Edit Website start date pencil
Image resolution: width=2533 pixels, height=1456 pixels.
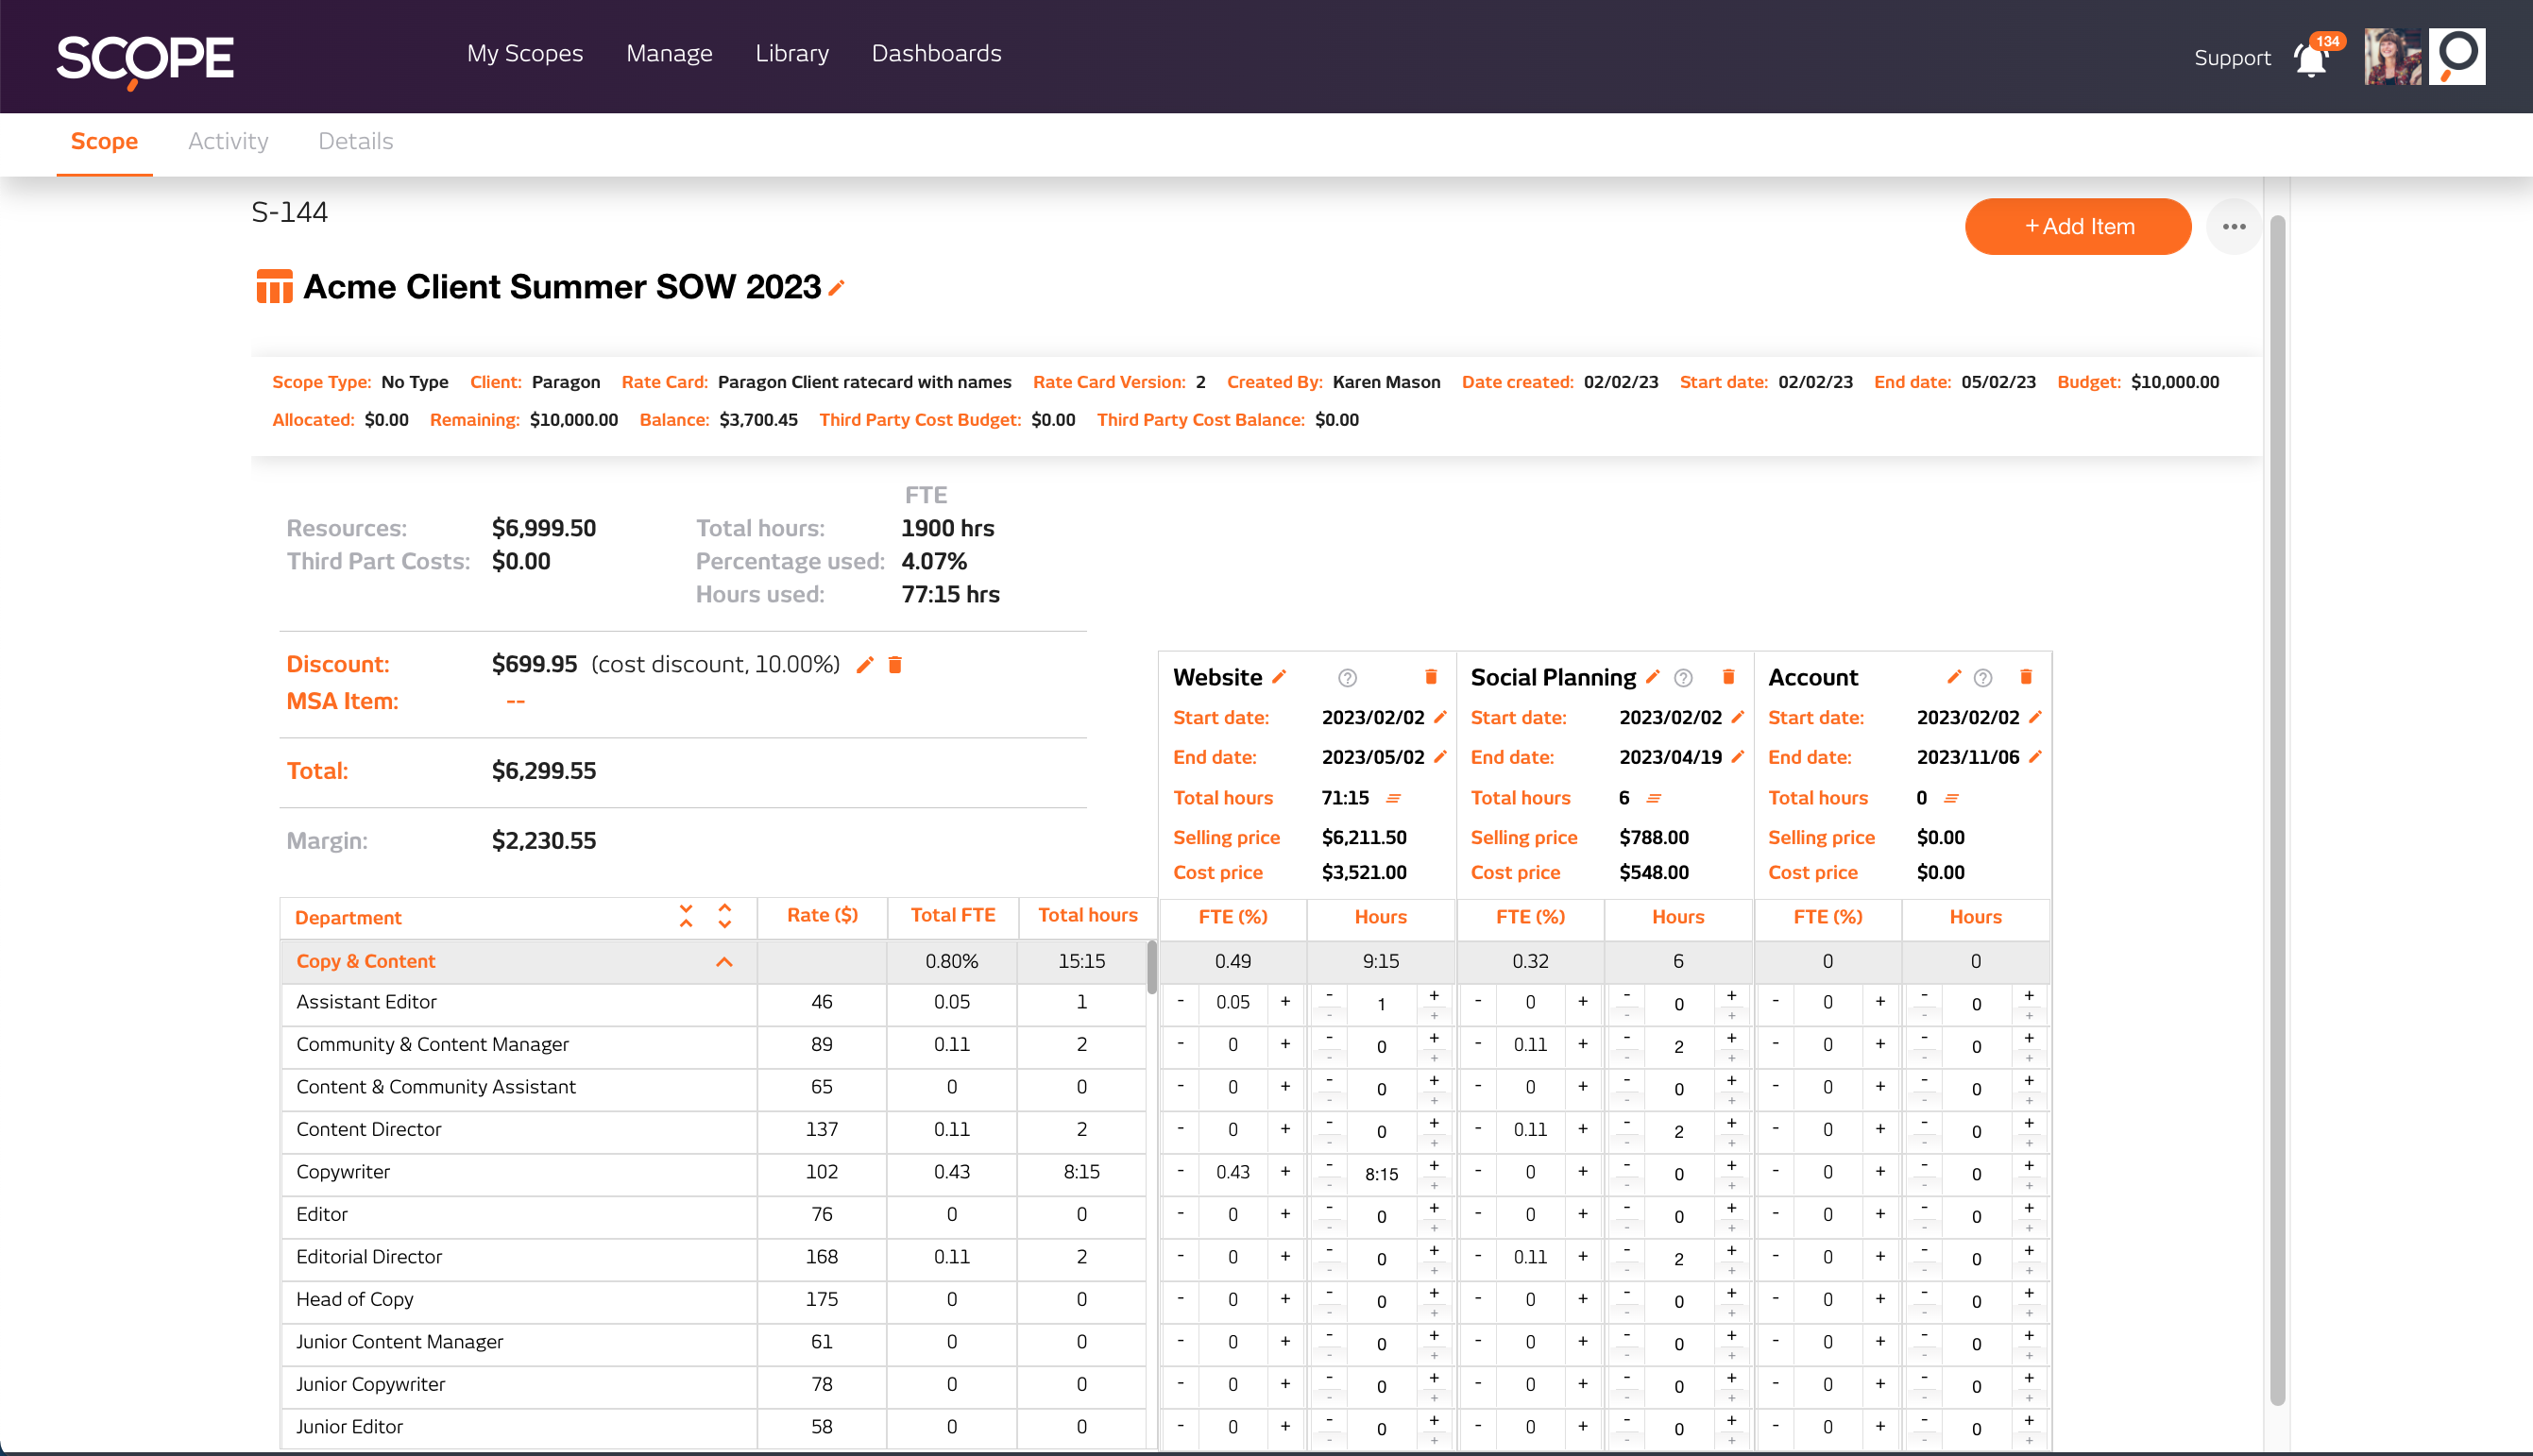[x=1440, y=717]
